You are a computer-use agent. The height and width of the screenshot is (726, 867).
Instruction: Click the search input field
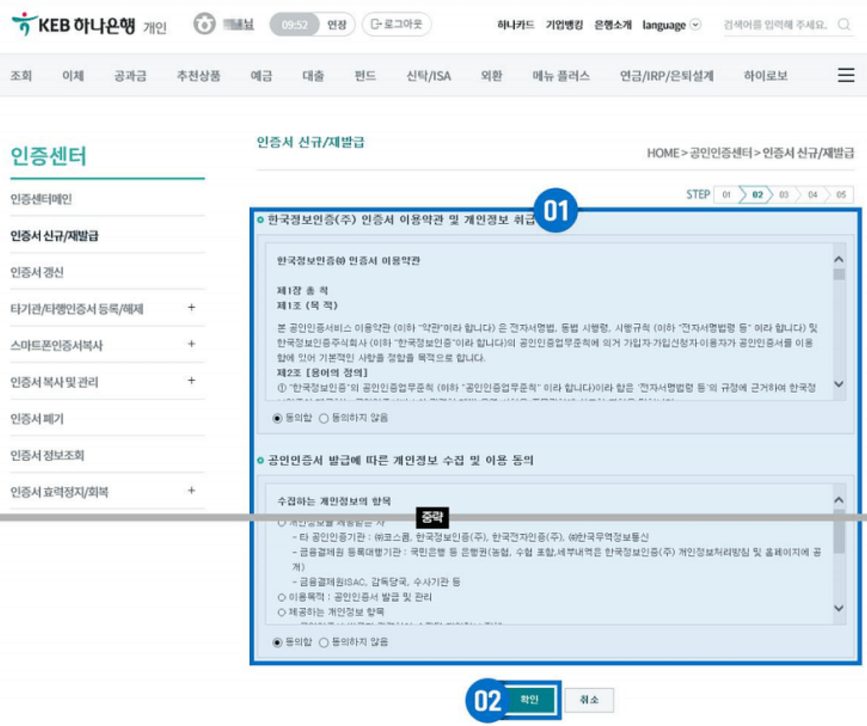click(x=775, y=25)
